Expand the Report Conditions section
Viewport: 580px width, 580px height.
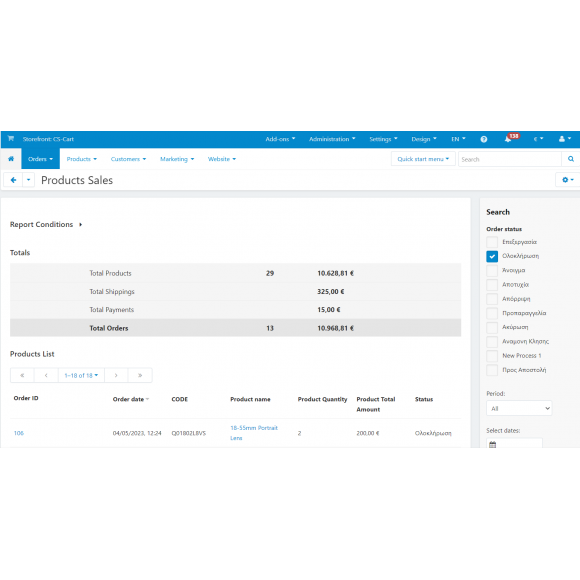(x=46, y=225)
